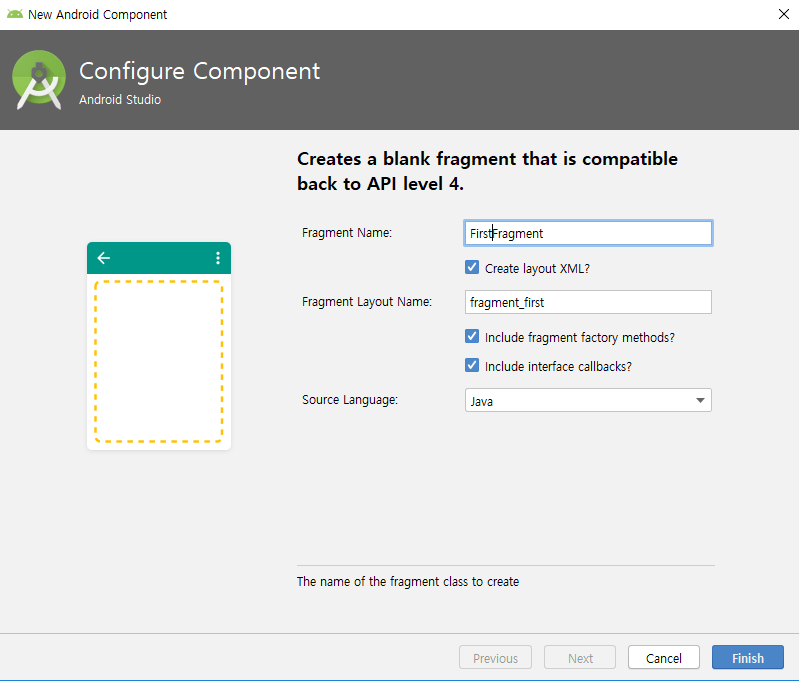Click the help text about fragment class
The width and height of the screenshot is (799, 681).
[x=408, y=582]
